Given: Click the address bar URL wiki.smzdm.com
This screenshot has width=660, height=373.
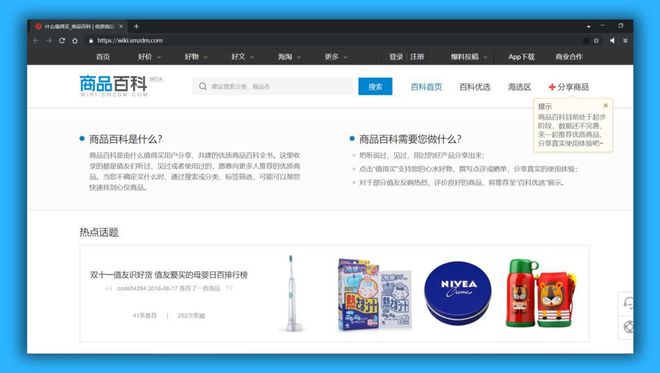Looking at the screenshot, I should point(130,40).
